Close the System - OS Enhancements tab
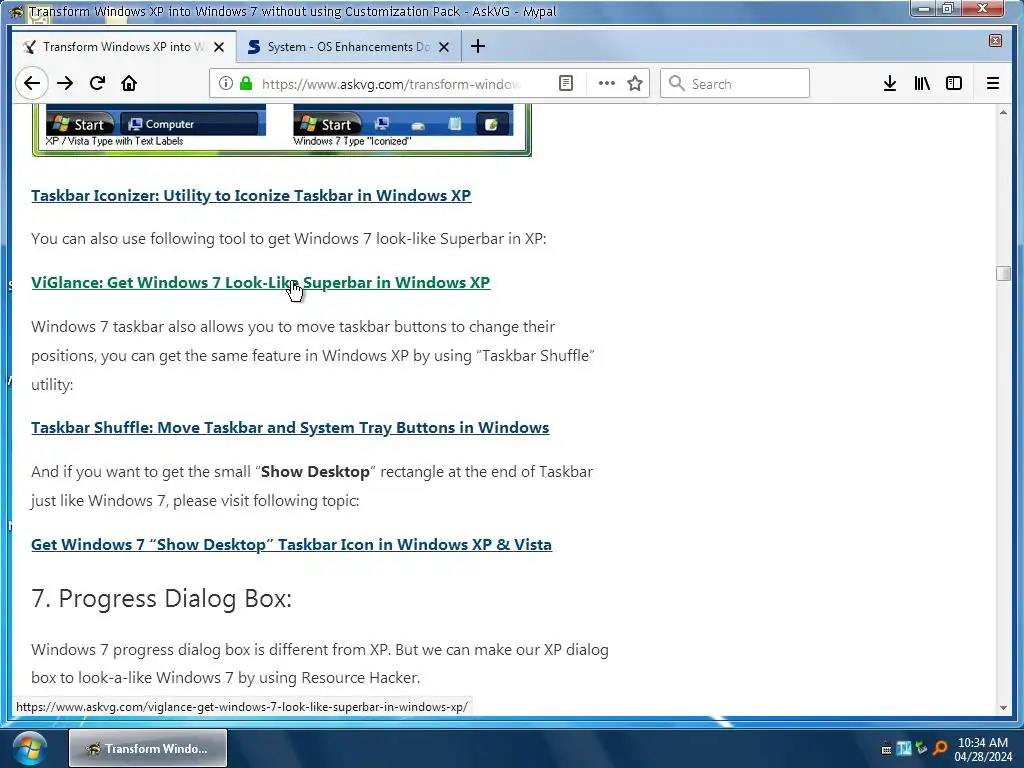 pyautogui.click(x=444, y=47)
